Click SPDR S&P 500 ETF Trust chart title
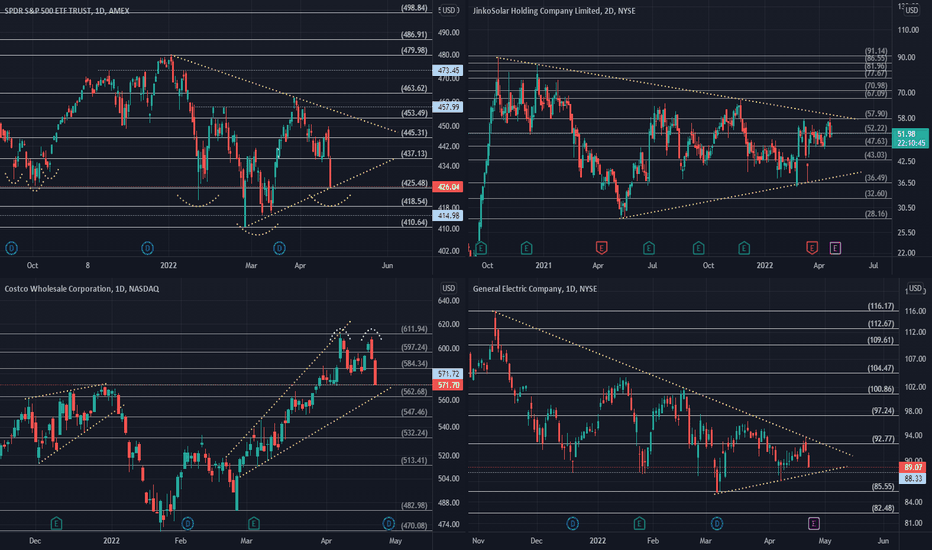 click(x=67, y=11)
